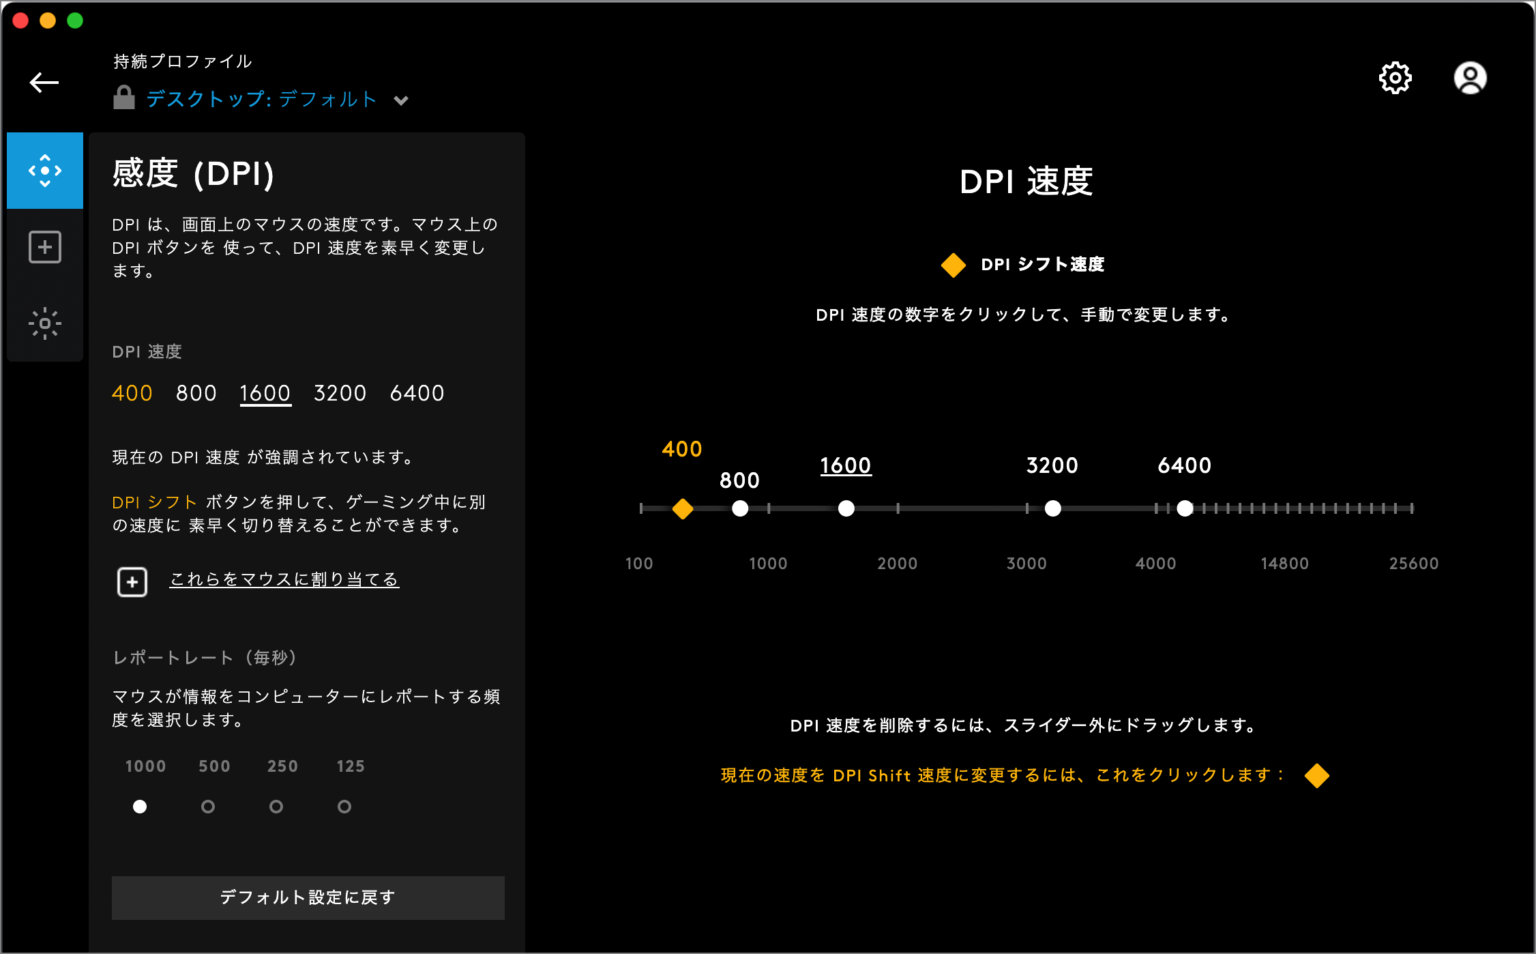Select the 6400 DPI speed value

tap(417, 393)
